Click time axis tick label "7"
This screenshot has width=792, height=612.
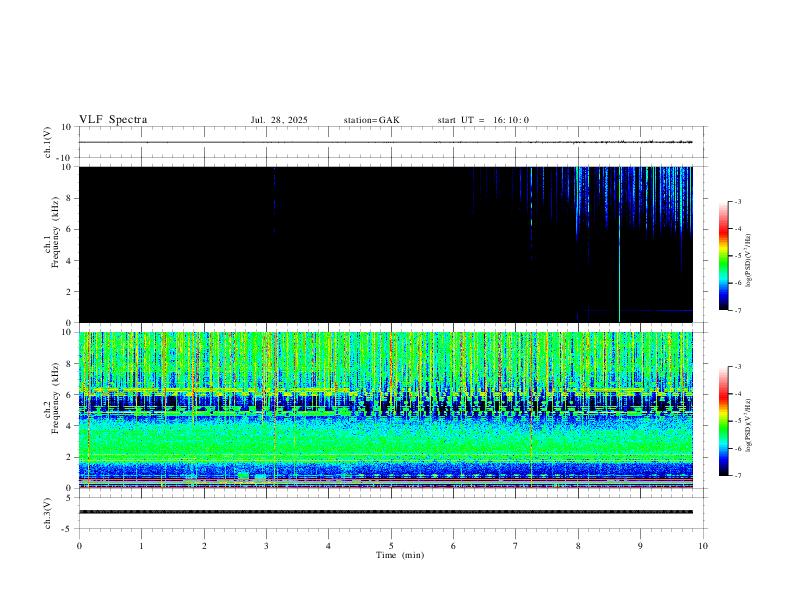click(516, 546)
